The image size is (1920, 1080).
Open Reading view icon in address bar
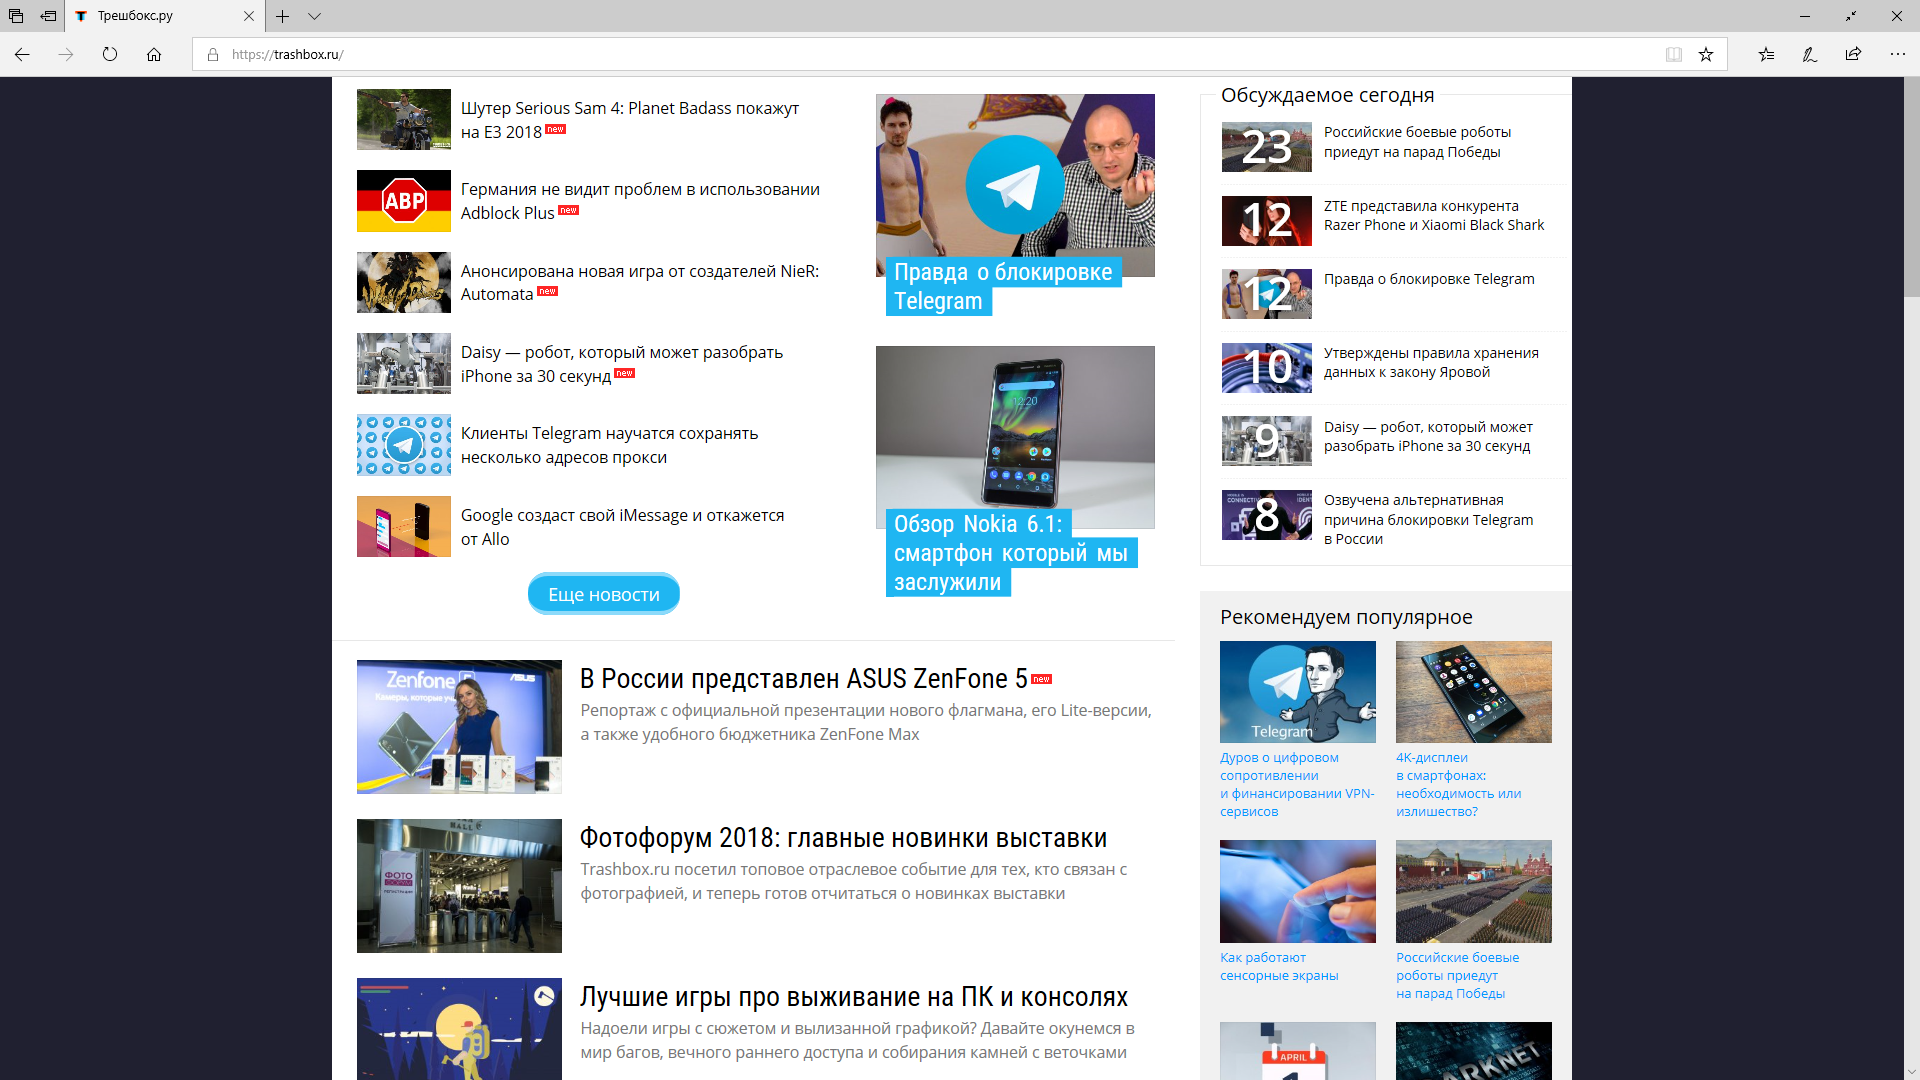pyautogui.click(x=1674, y=54)
